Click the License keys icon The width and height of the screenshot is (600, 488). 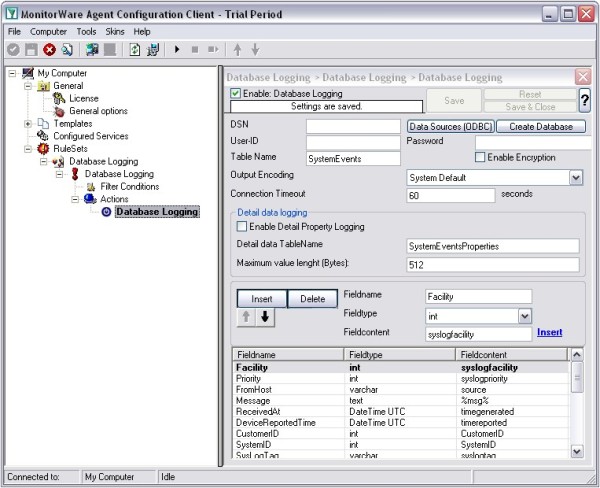(x=59, y=98)
